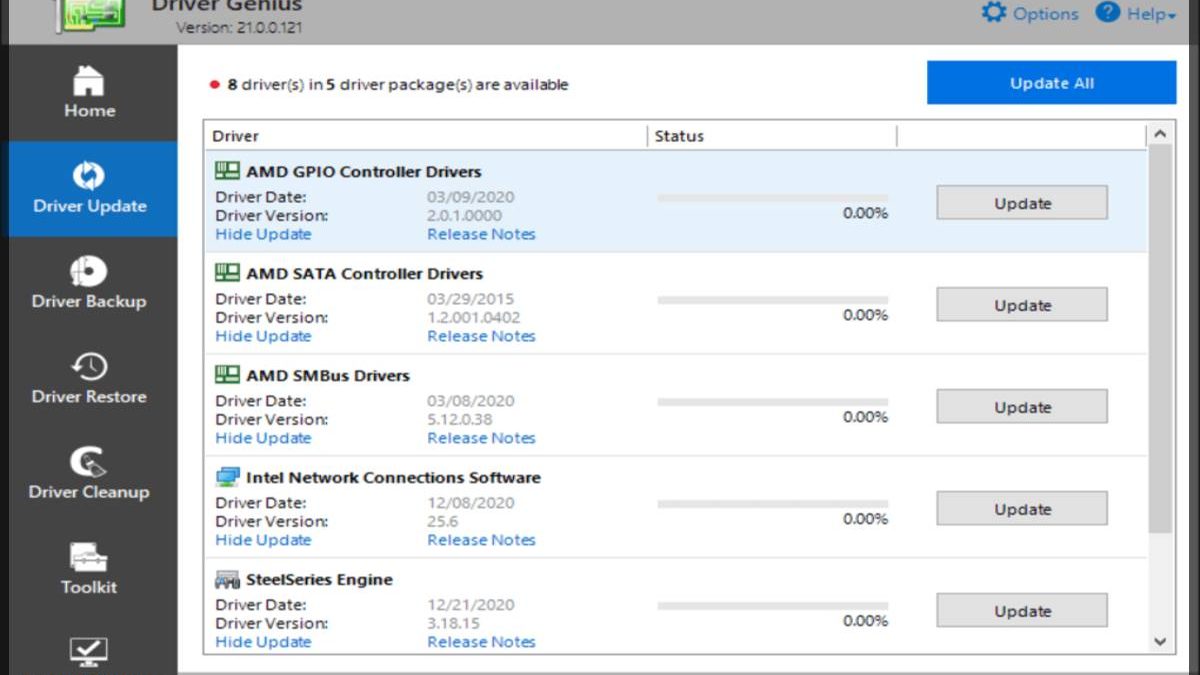Click the SteelSeries Engine progress bar
This screenshot has width=1200, height=675.
pos(772,606)
